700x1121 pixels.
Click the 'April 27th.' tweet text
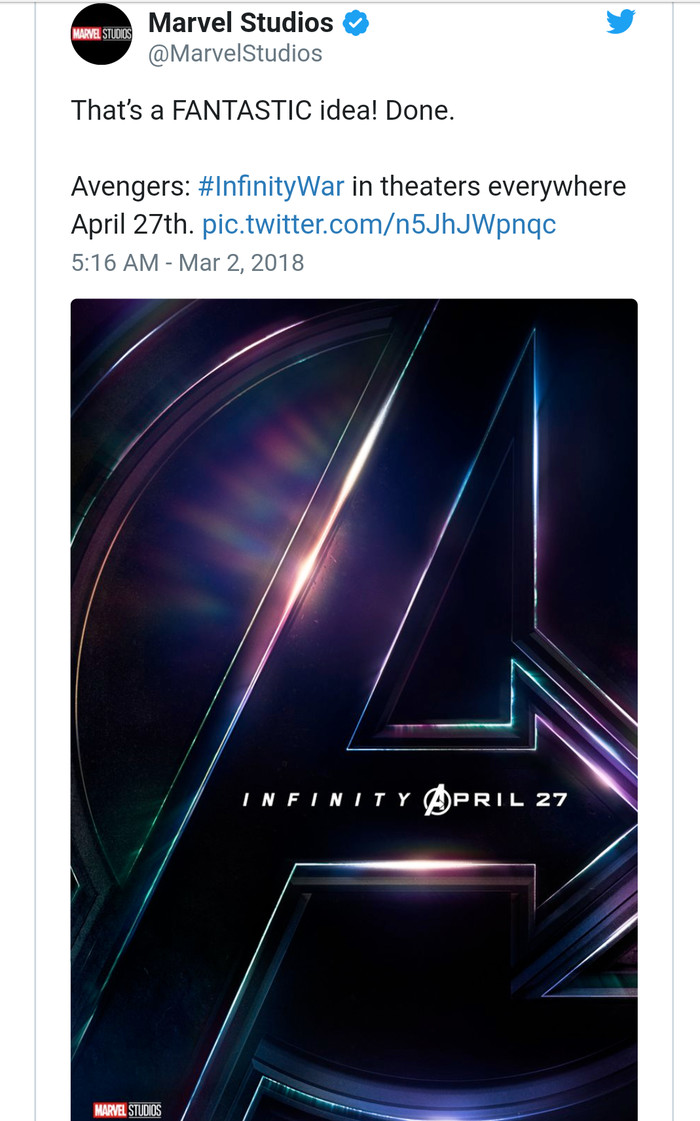131,224
